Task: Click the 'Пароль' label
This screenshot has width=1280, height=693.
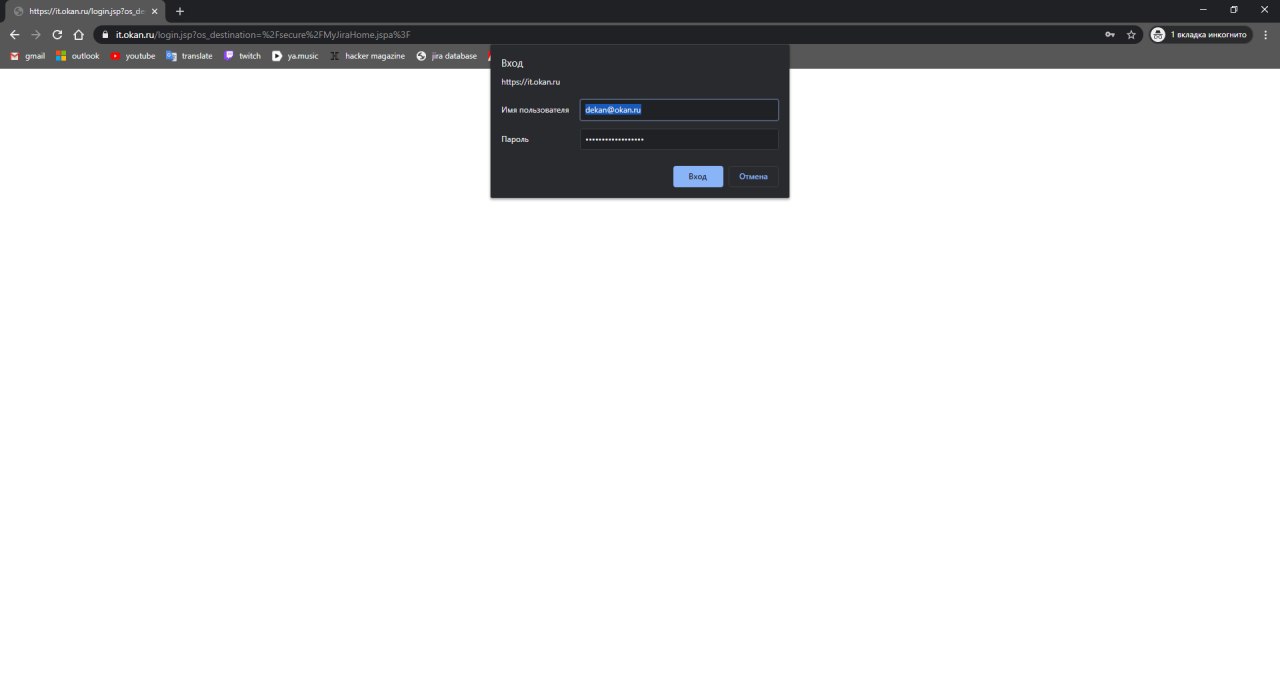Action: (515, 139)
